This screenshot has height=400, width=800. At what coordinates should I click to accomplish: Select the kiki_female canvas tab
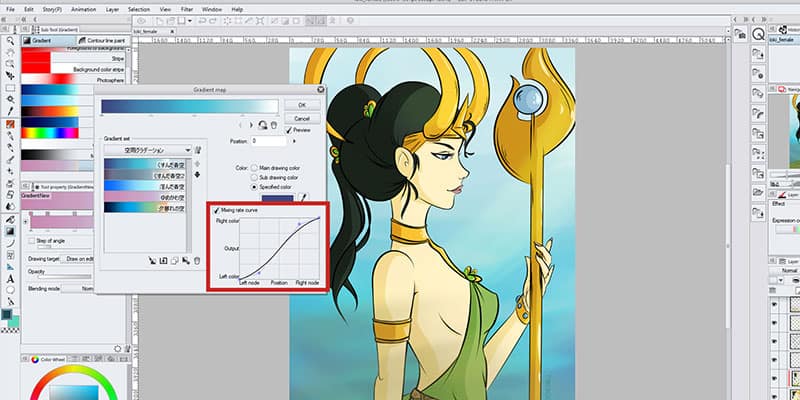pyautogui.click(x=154, y=31)
